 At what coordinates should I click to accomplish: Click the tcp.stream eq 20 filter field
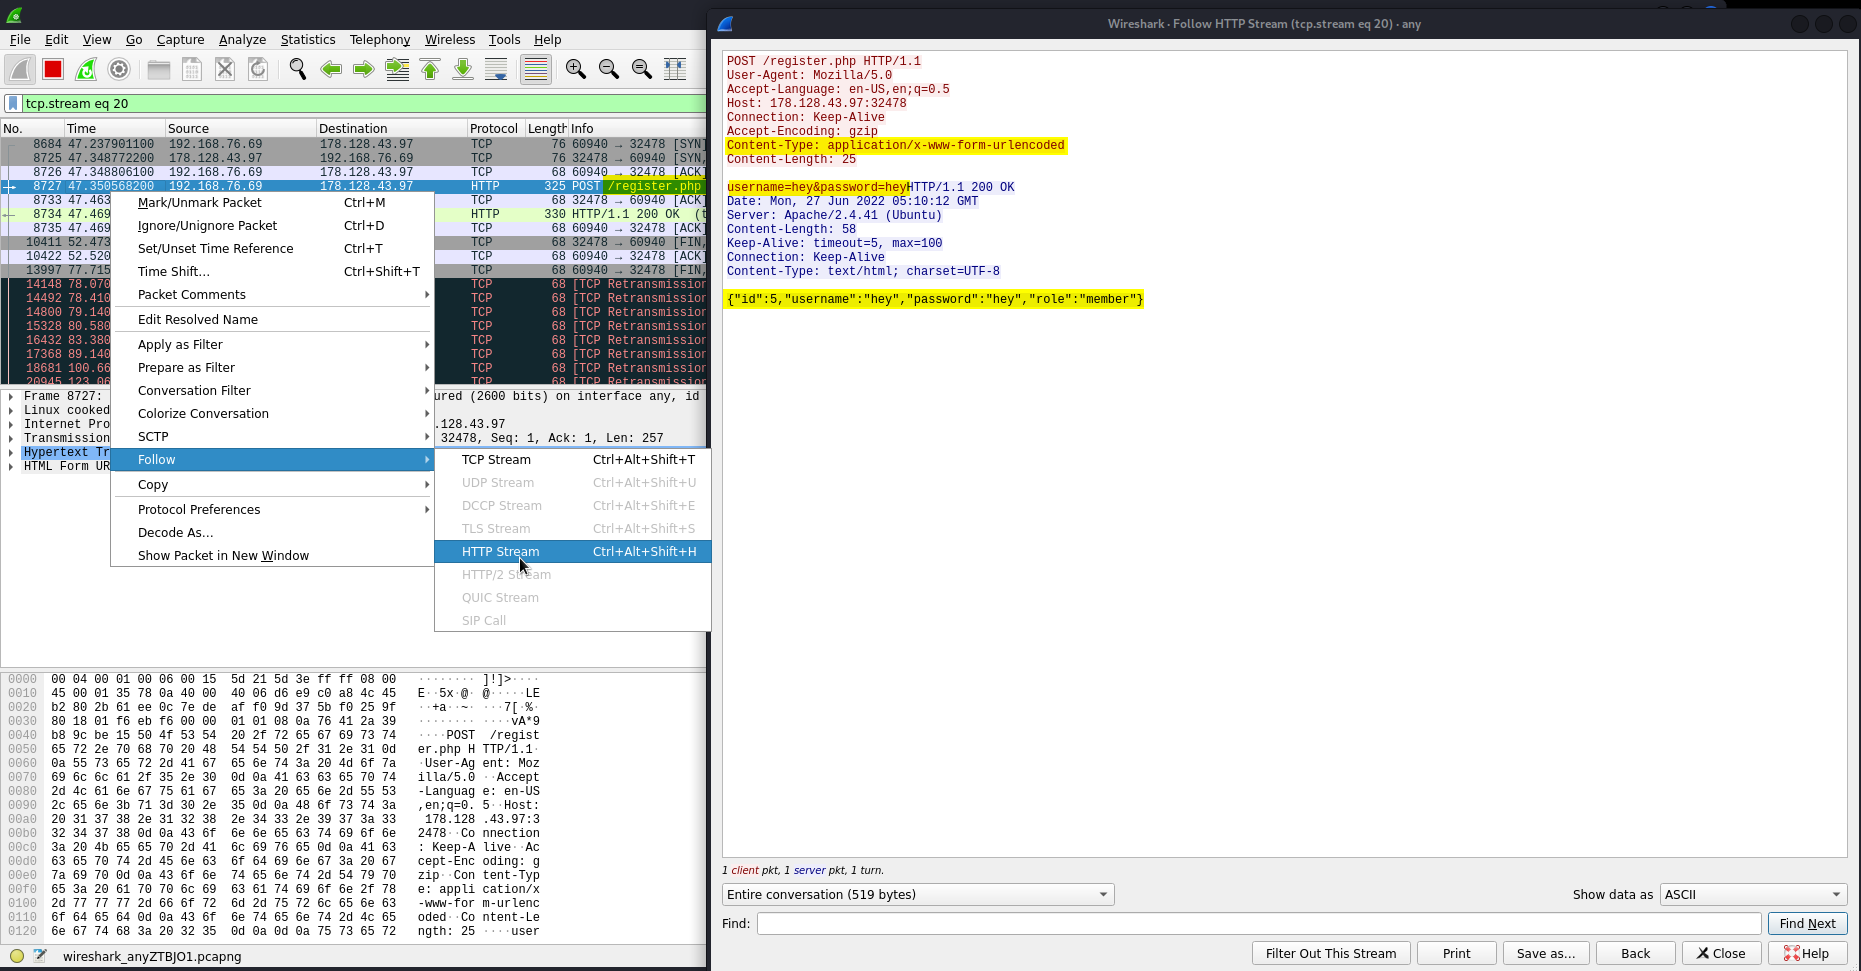(364, 103)
